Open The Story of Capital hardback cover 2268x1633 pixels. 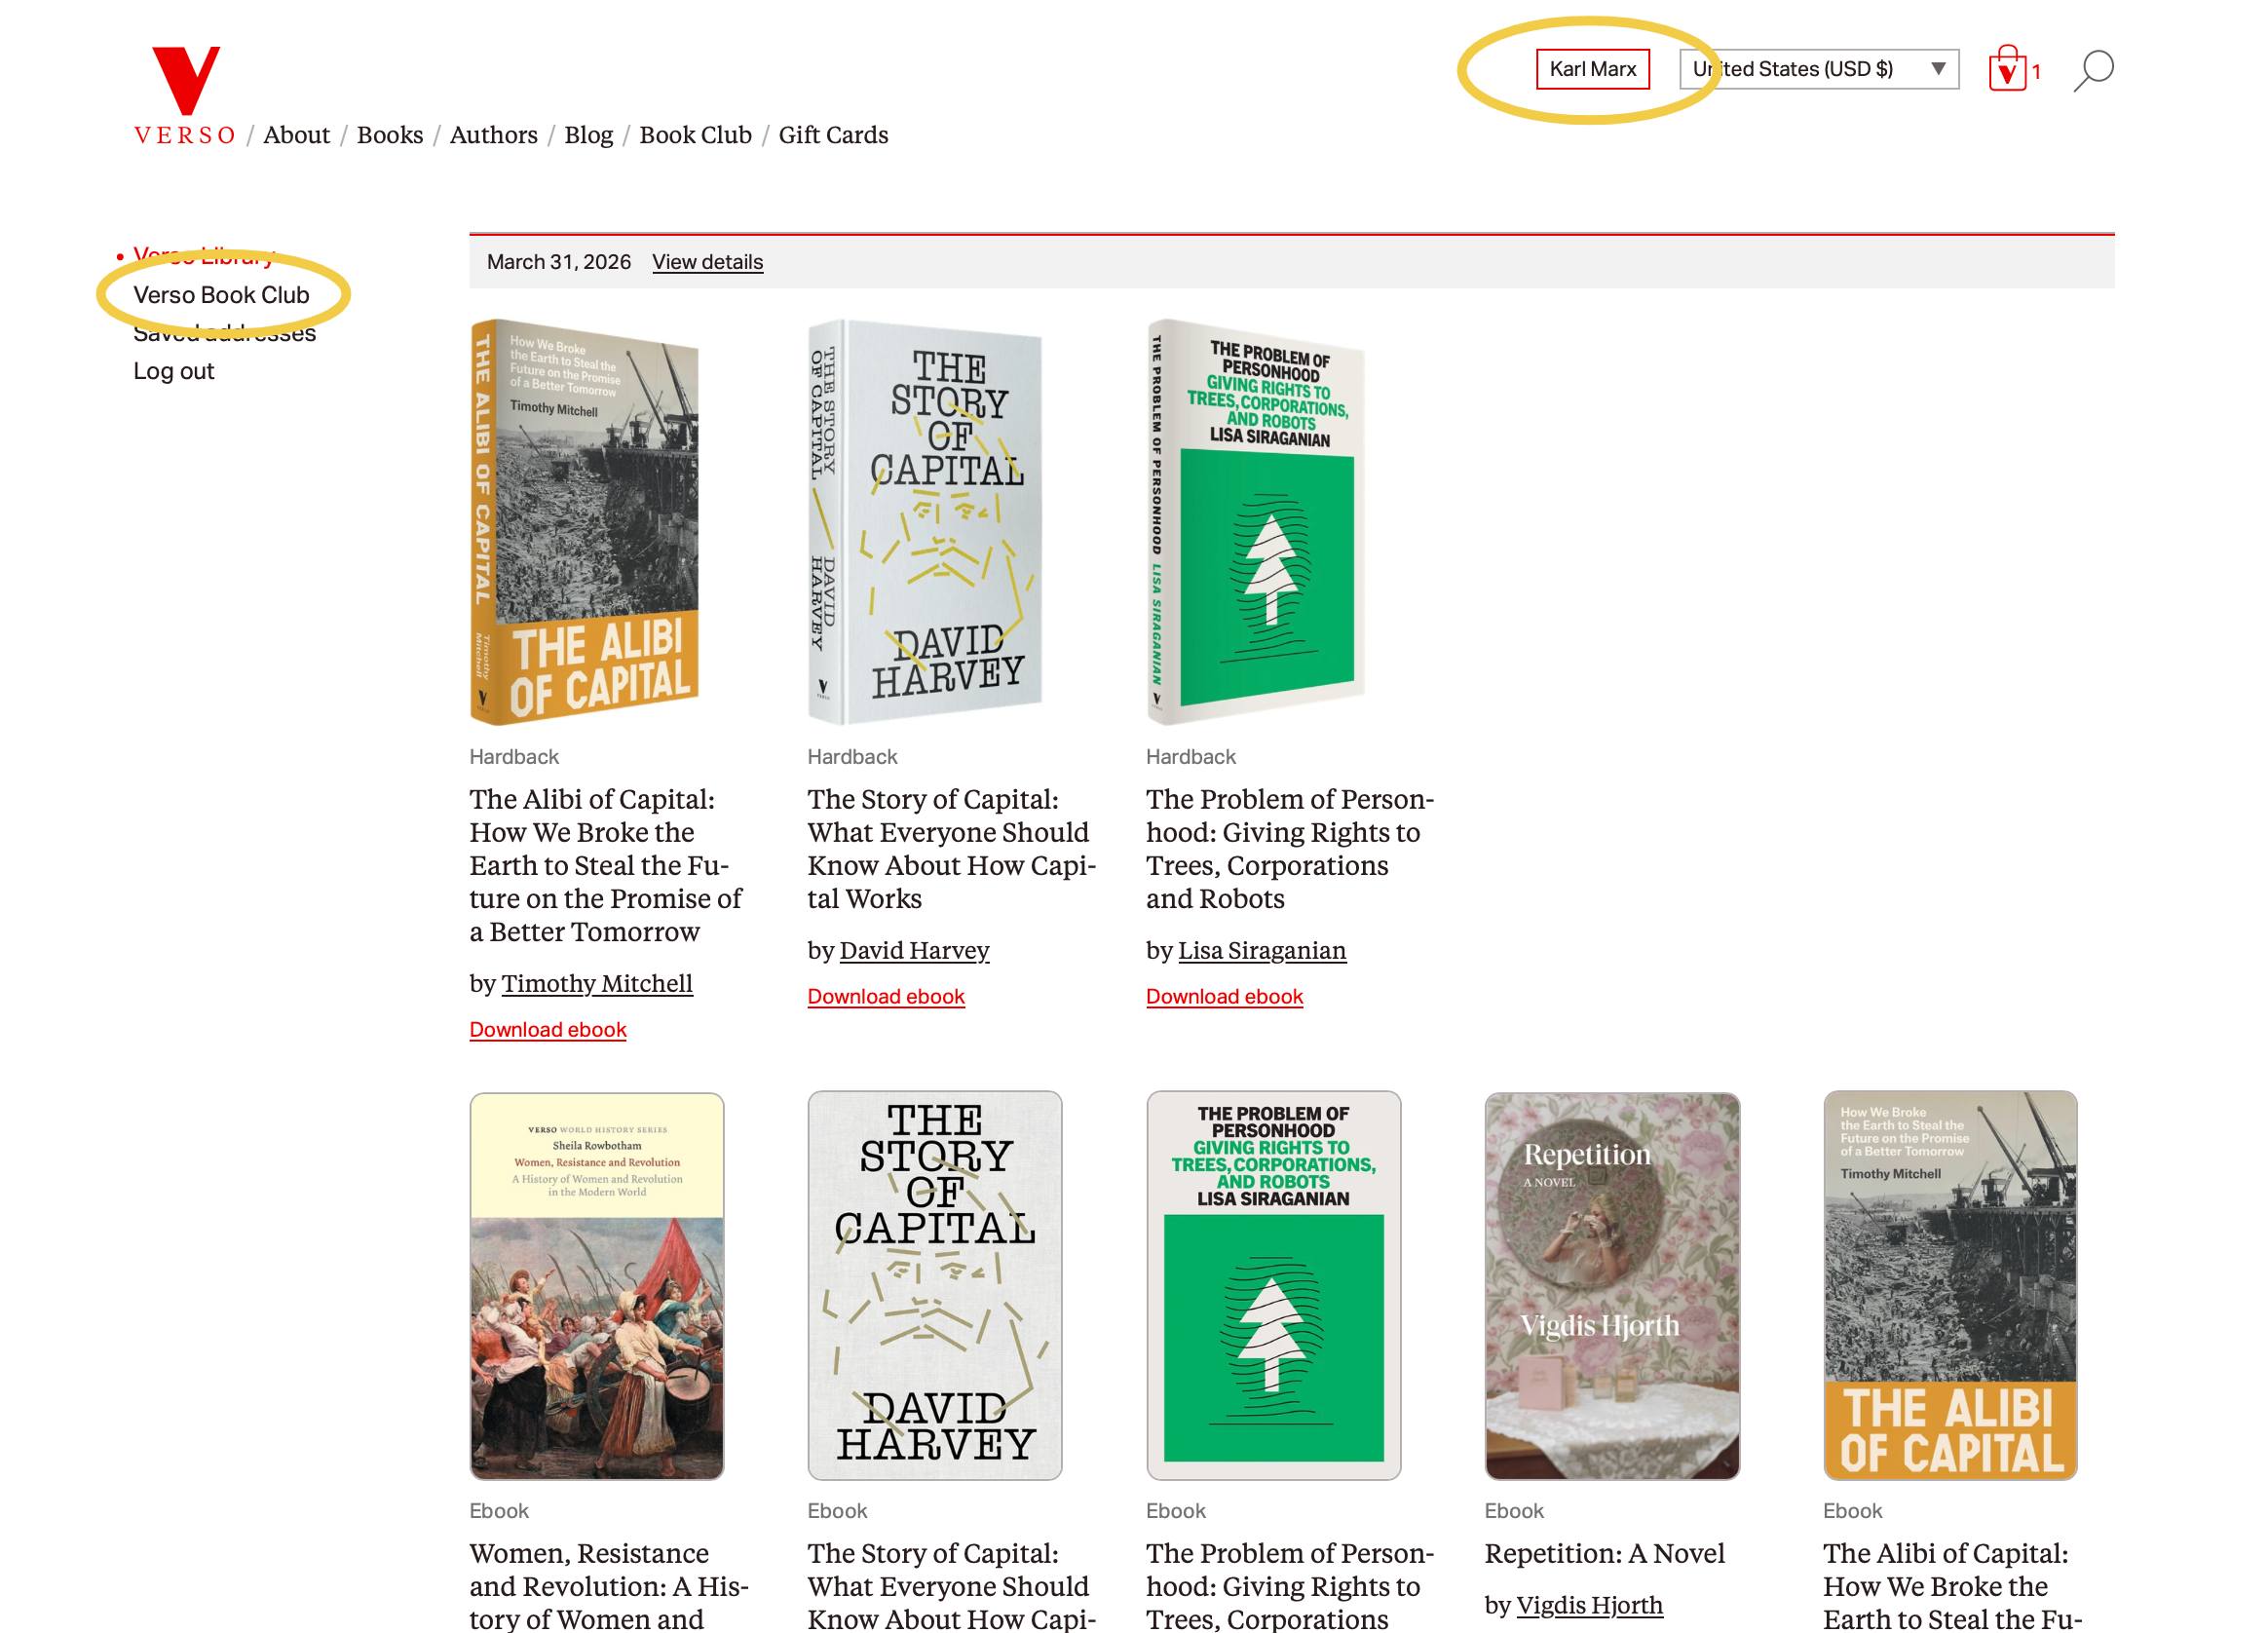tap(925, 522)
